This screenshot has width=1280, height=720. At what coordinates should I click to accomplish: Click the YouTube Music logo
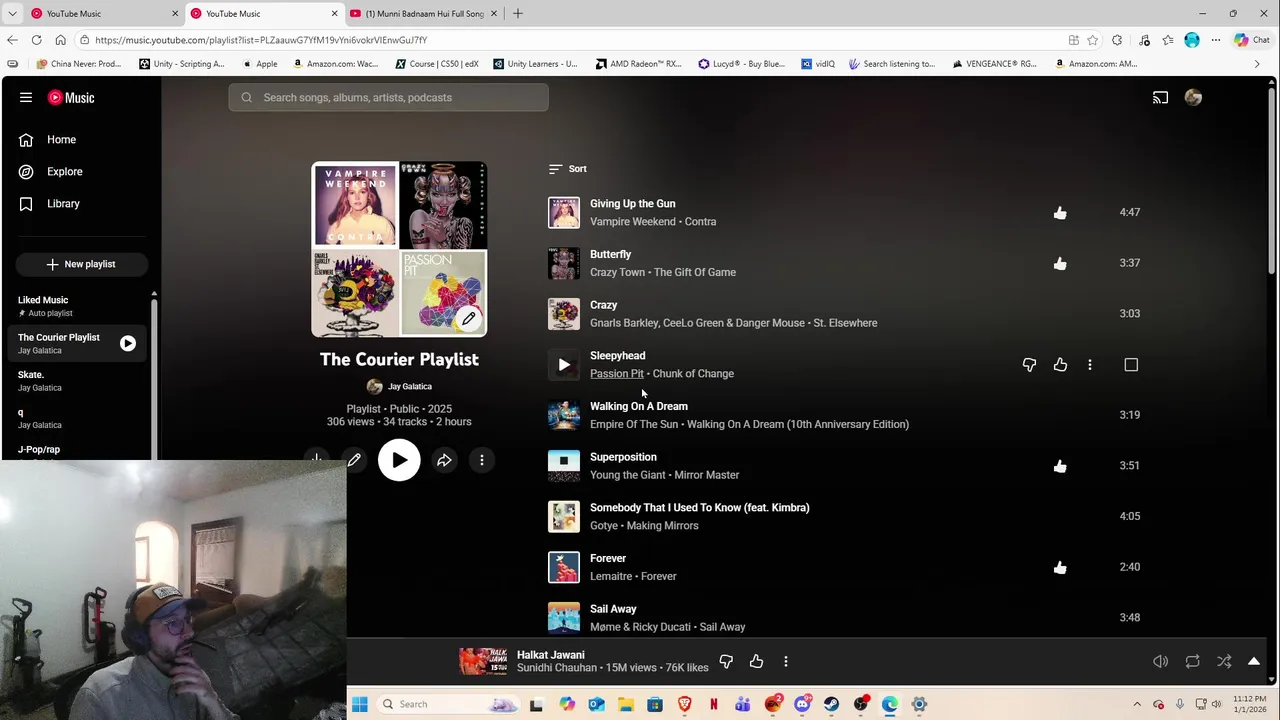click(71, 97)
